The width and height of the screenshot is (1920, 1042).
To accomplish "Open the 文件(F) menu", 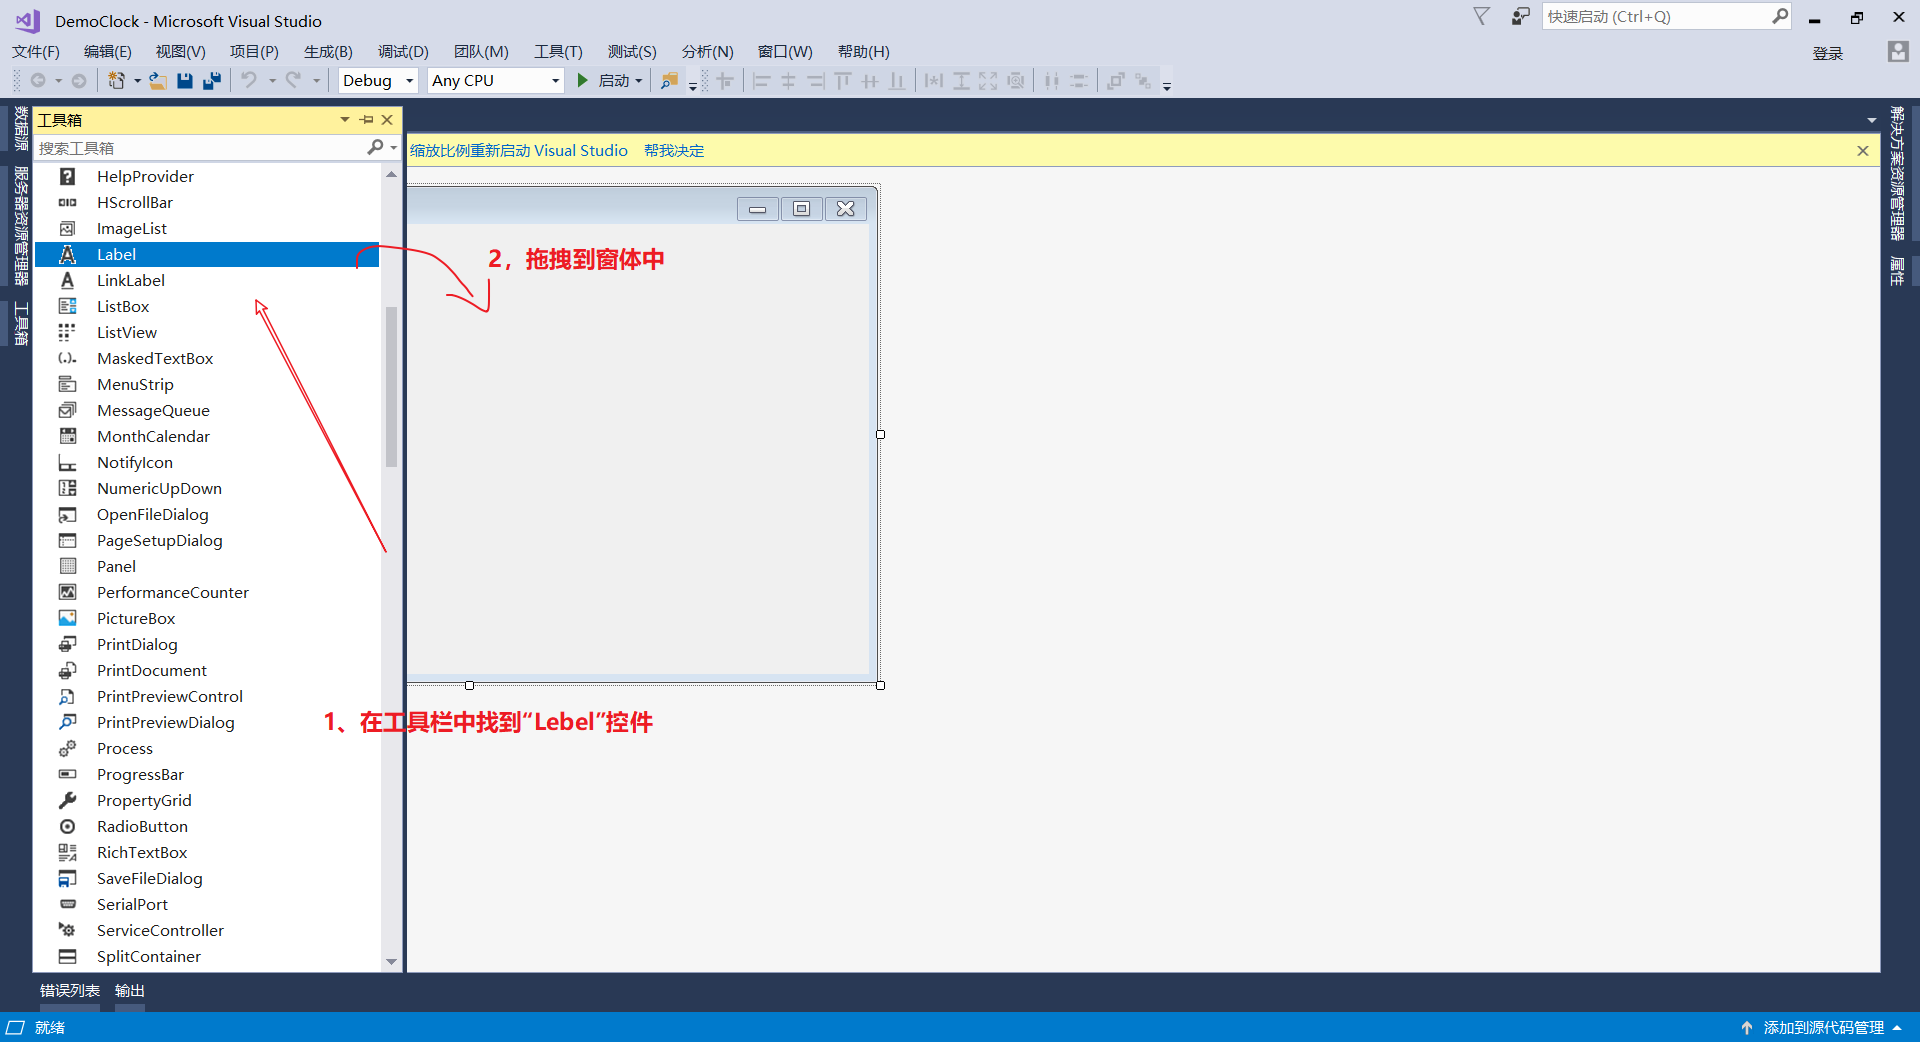I will pyautogui.click(x=36, y=52).
